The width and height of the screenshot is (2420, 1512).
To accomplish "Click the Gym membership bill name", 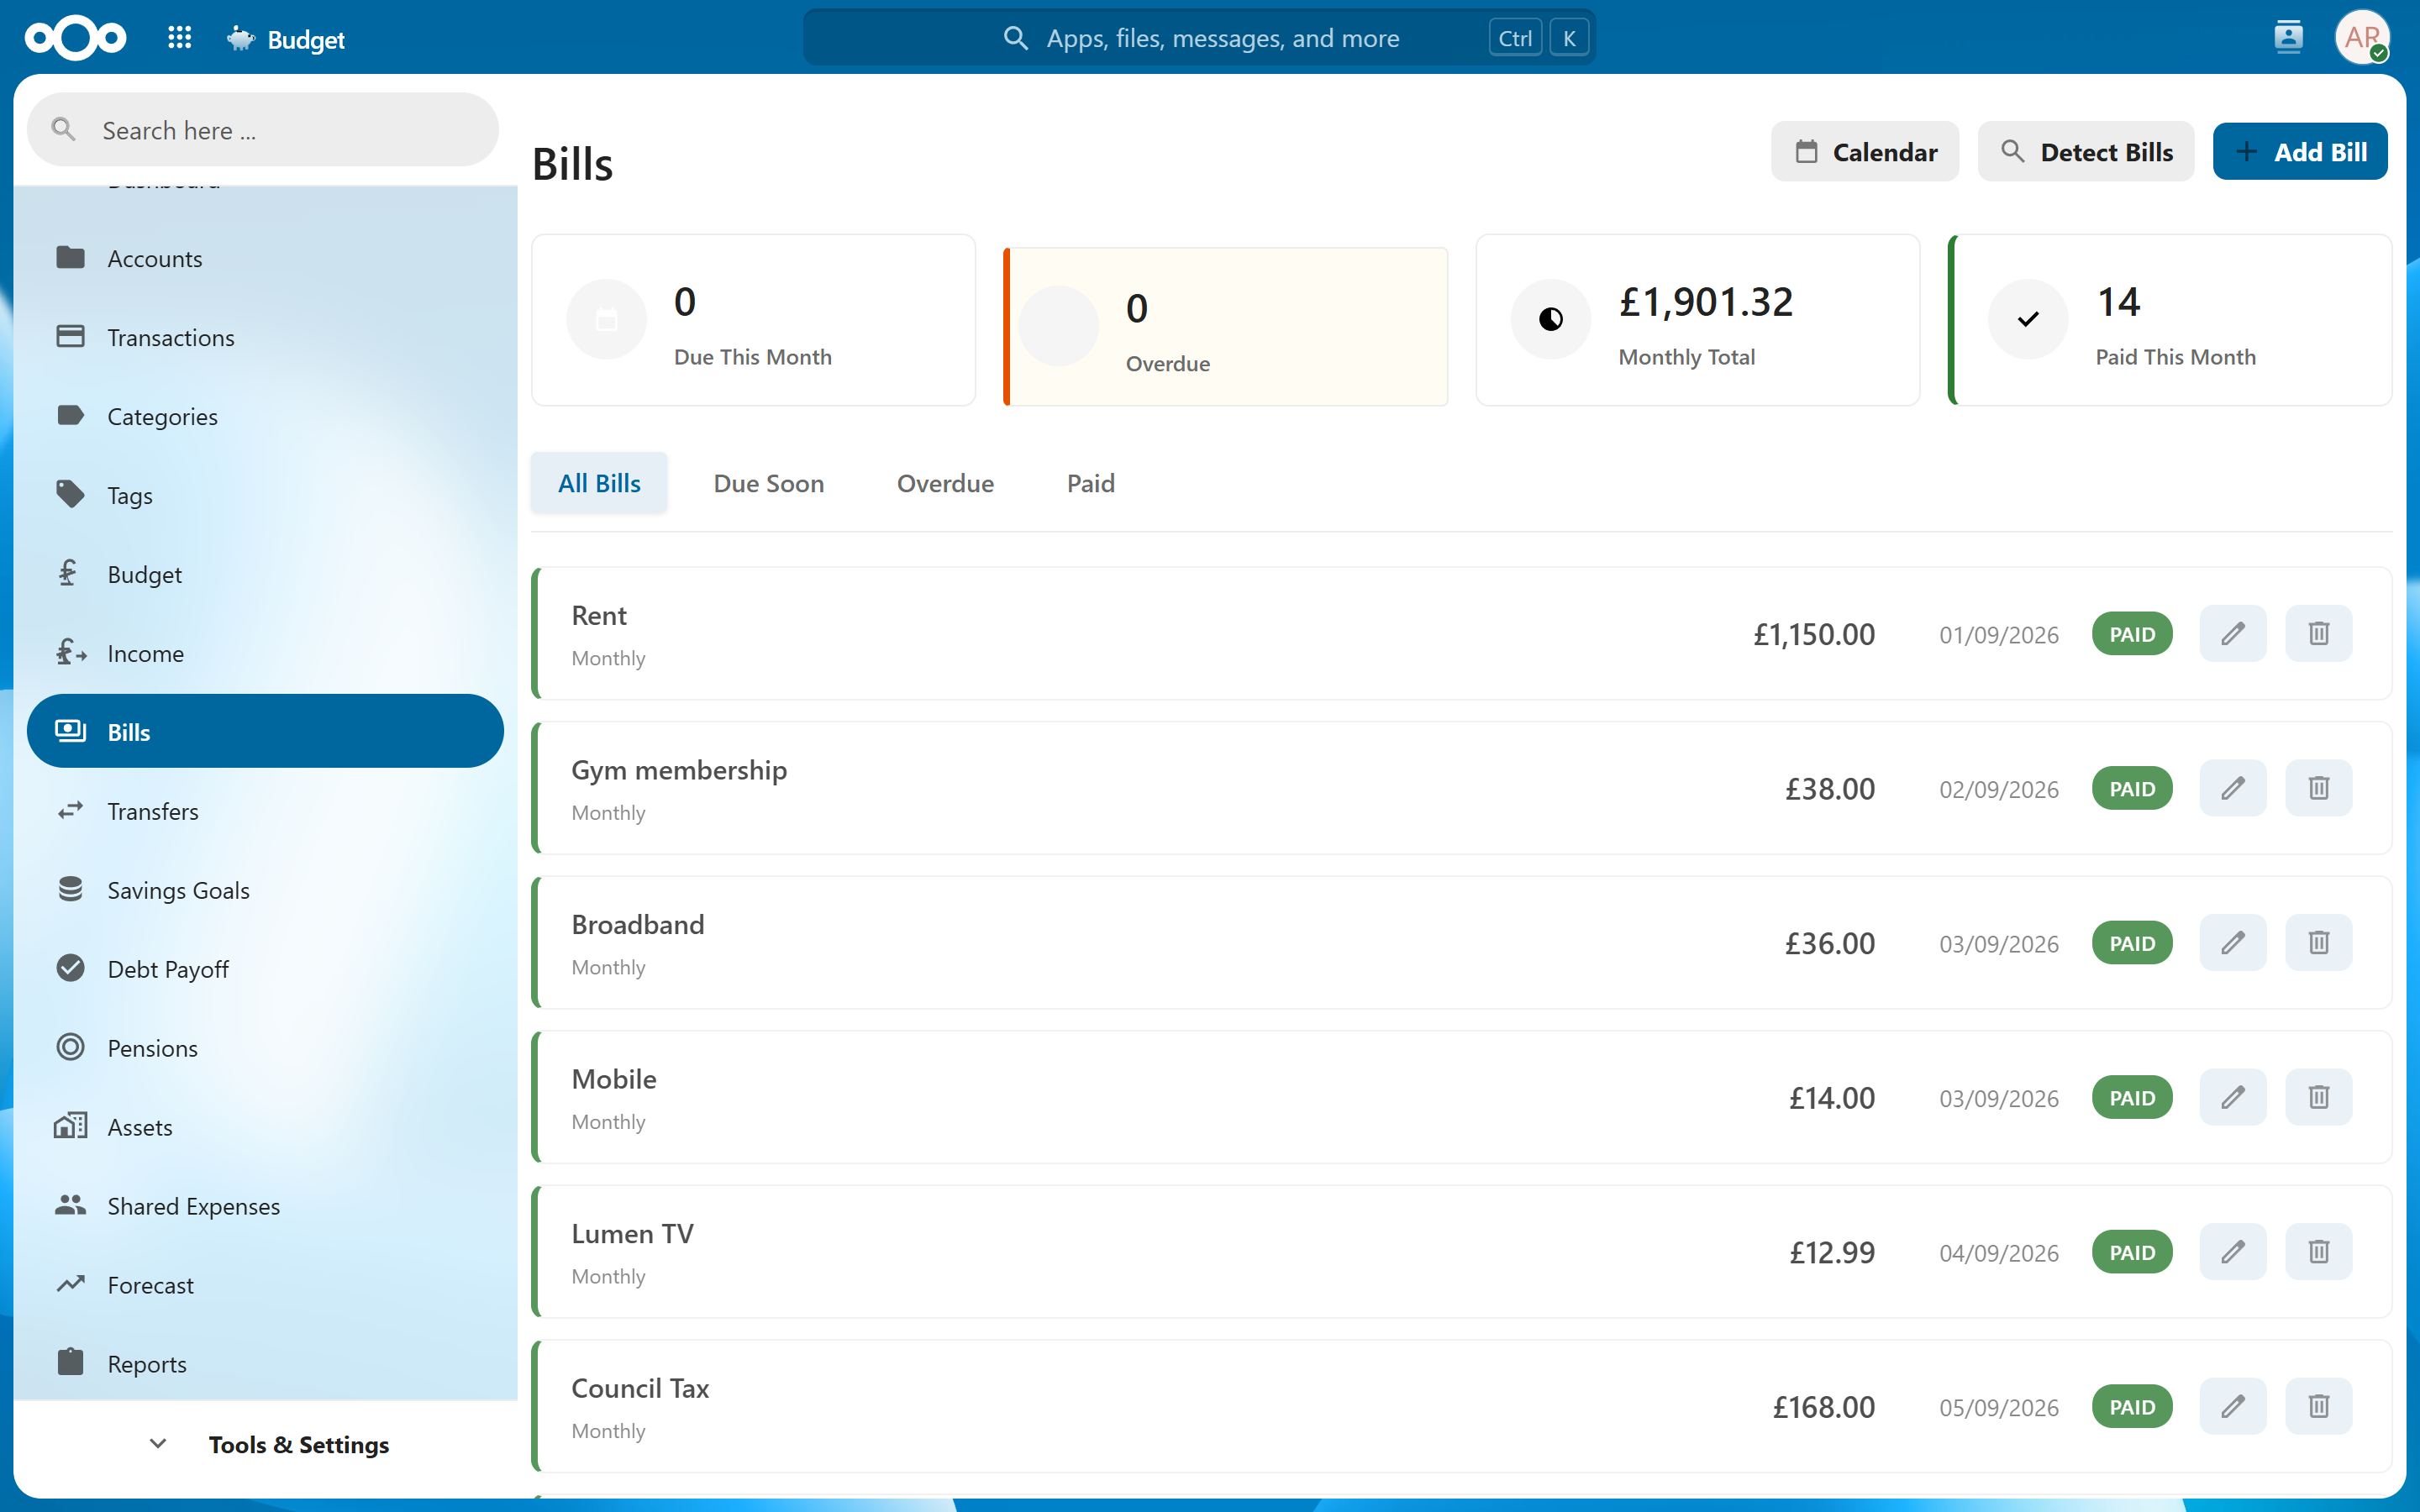I will tap(679, 770).
